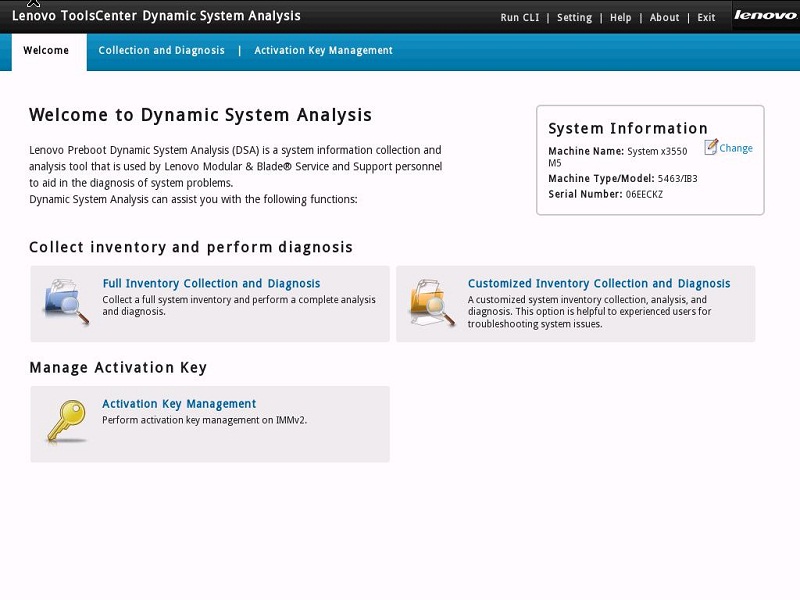
Task: Click the Full Inventory folder magnifier icon
Action: pos(66,303)
